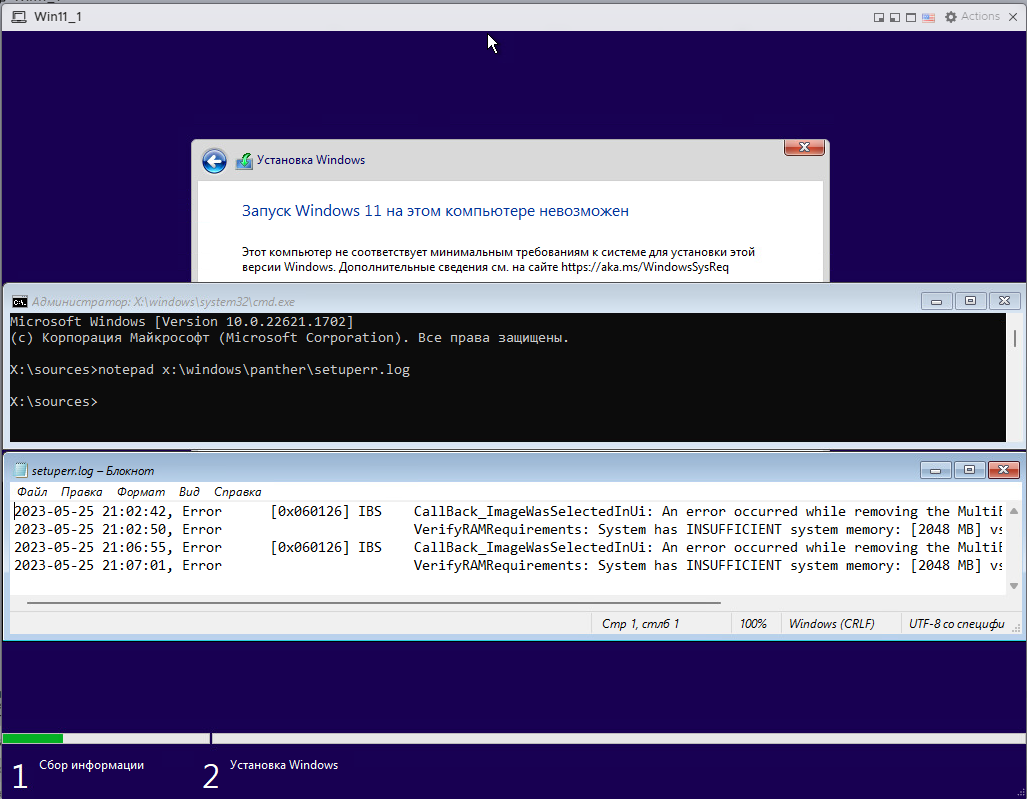This screenshot has width=1027, height=799.
Task: Select the bottom-left picture-in-picture layout icon
Action: [895, 17]
